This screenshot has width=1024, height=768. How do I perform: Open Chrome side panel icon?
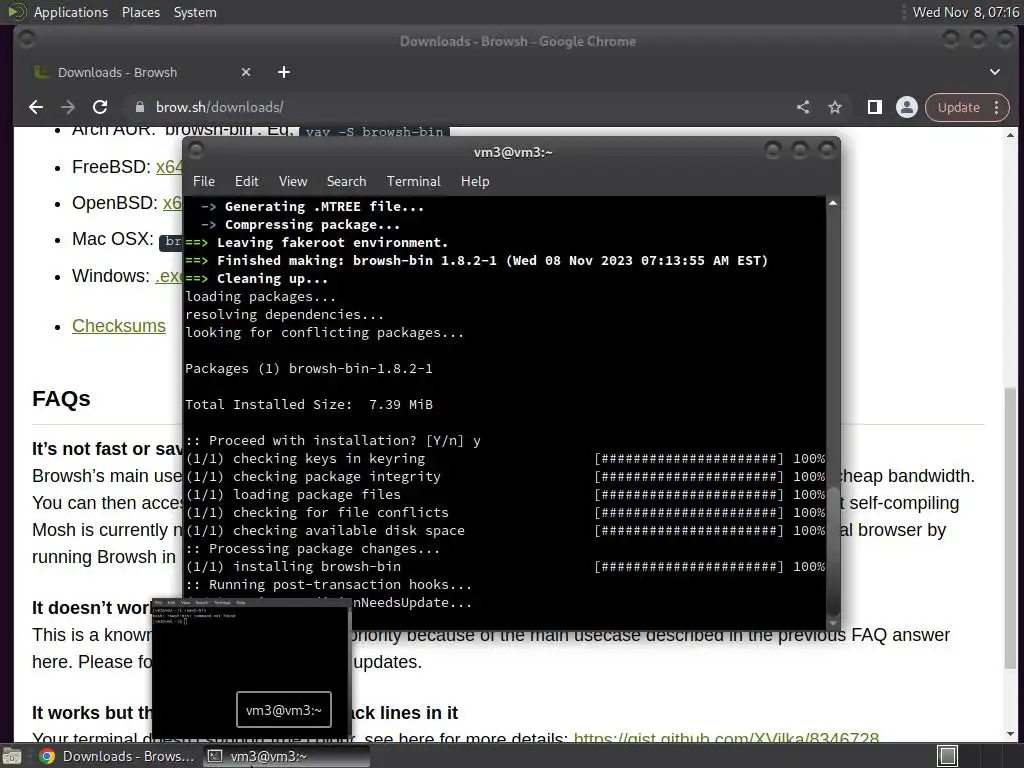pos(875,107)
